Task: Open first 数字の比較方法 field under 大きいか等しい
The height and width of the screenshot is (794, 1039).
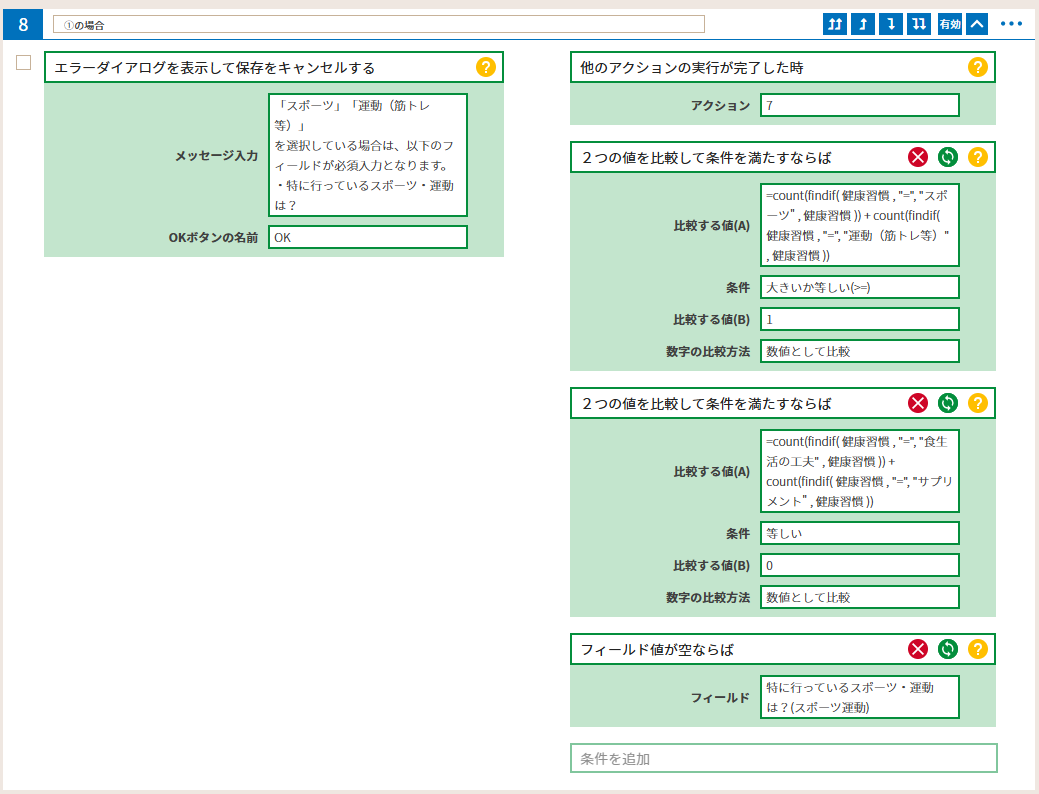Action: coord(859,351)
